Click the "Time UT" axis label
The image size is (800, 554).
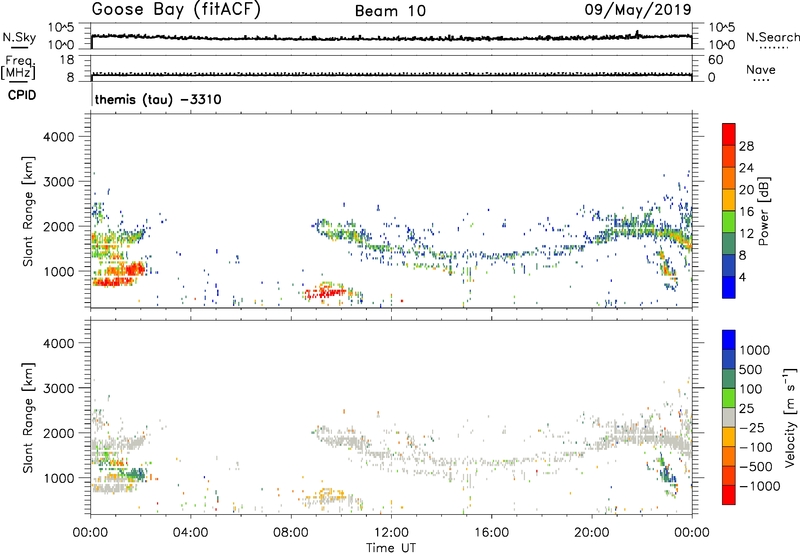391,548
